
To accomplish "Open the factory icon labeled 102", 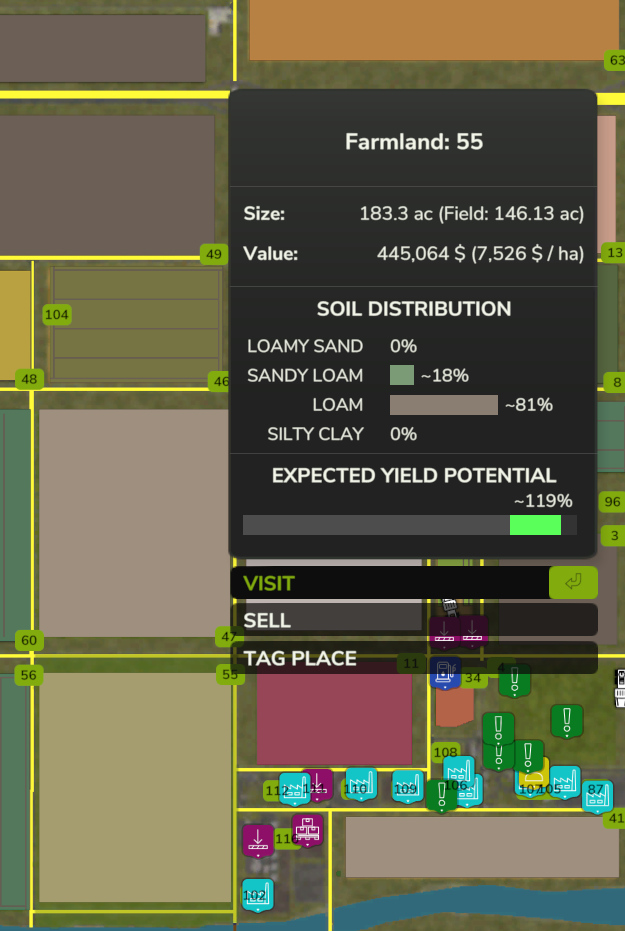I will pos(258,895).
